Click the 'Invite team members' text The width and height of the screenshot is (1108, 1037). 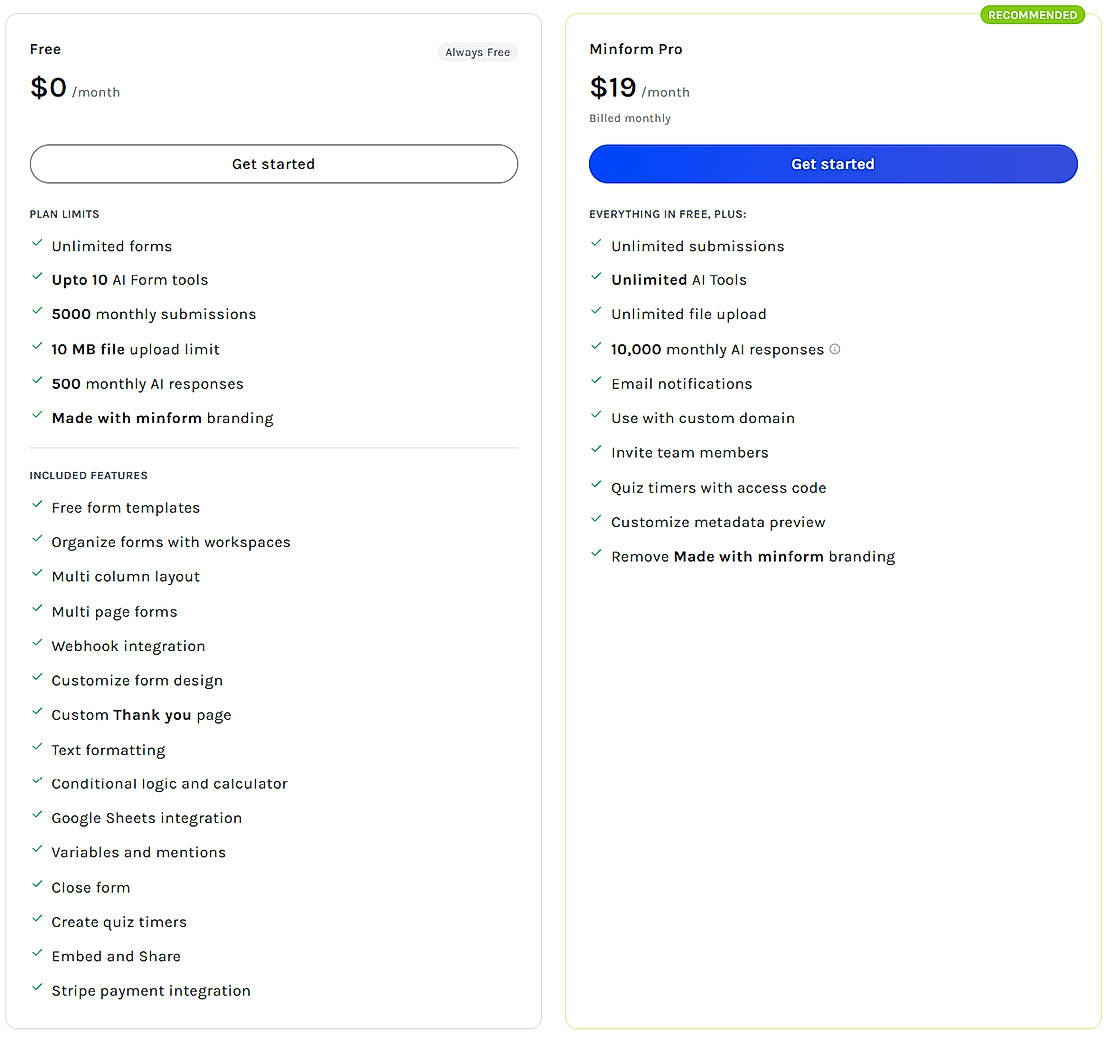point(690,453)
